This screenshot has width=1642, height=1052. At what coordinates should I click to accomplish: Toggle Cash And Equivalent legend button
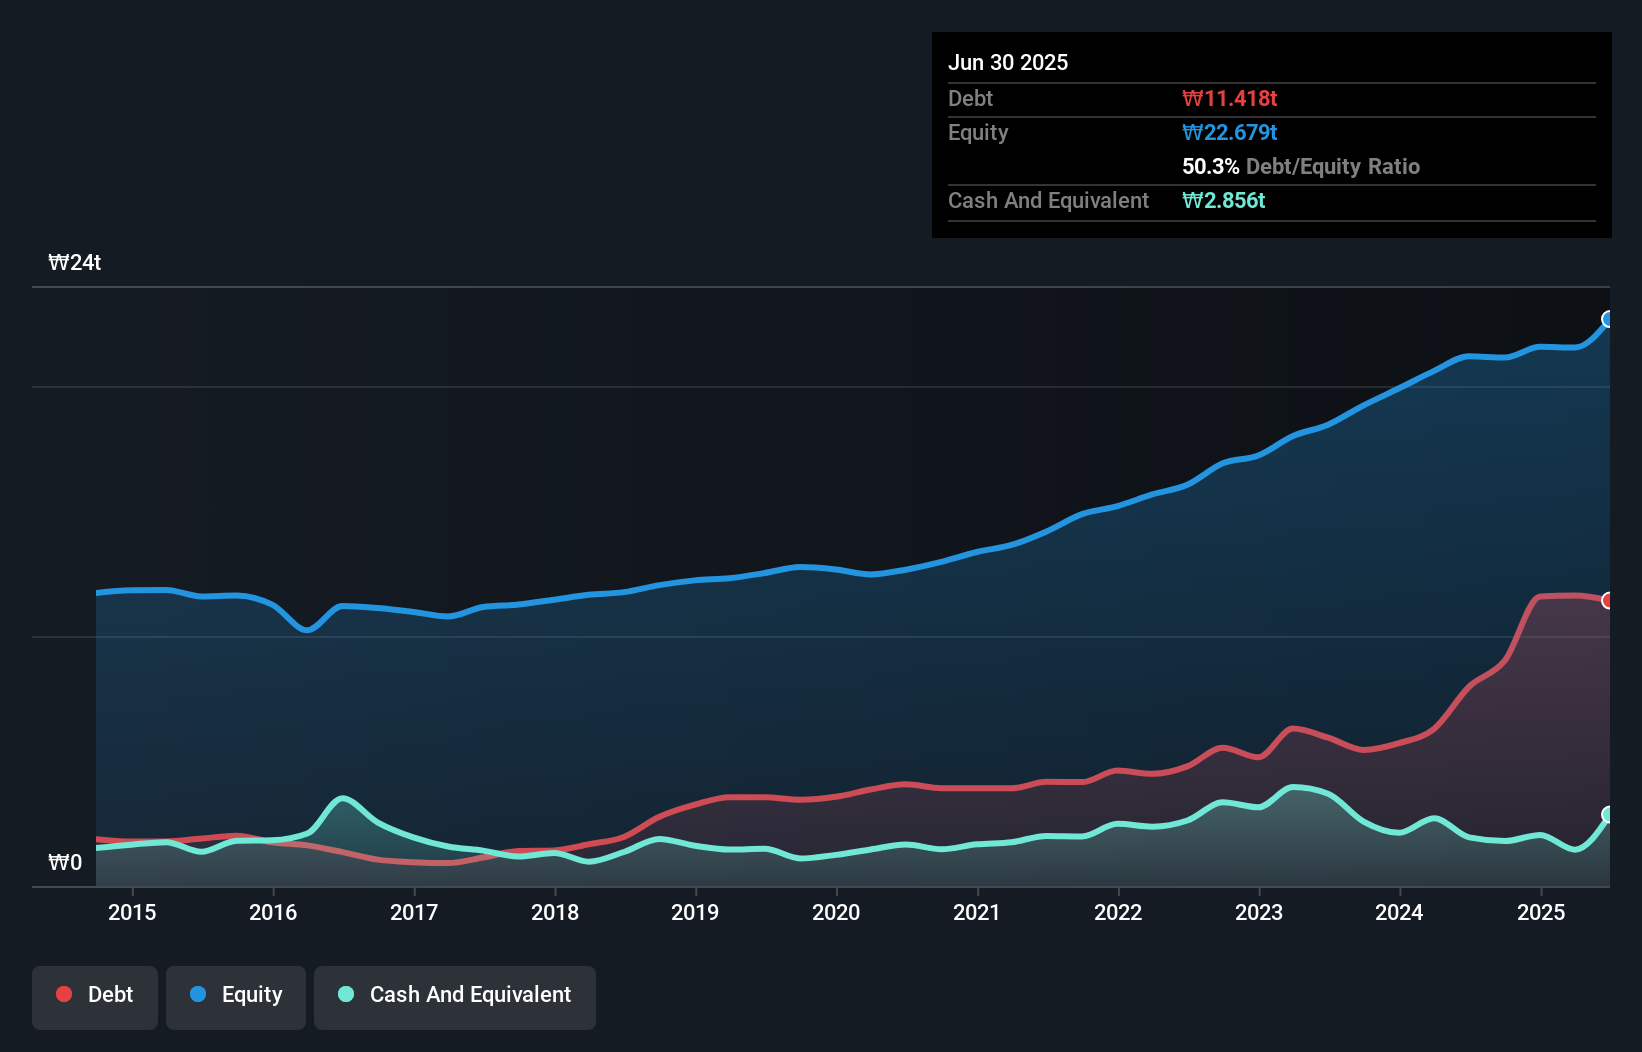[x=455, y=997]
